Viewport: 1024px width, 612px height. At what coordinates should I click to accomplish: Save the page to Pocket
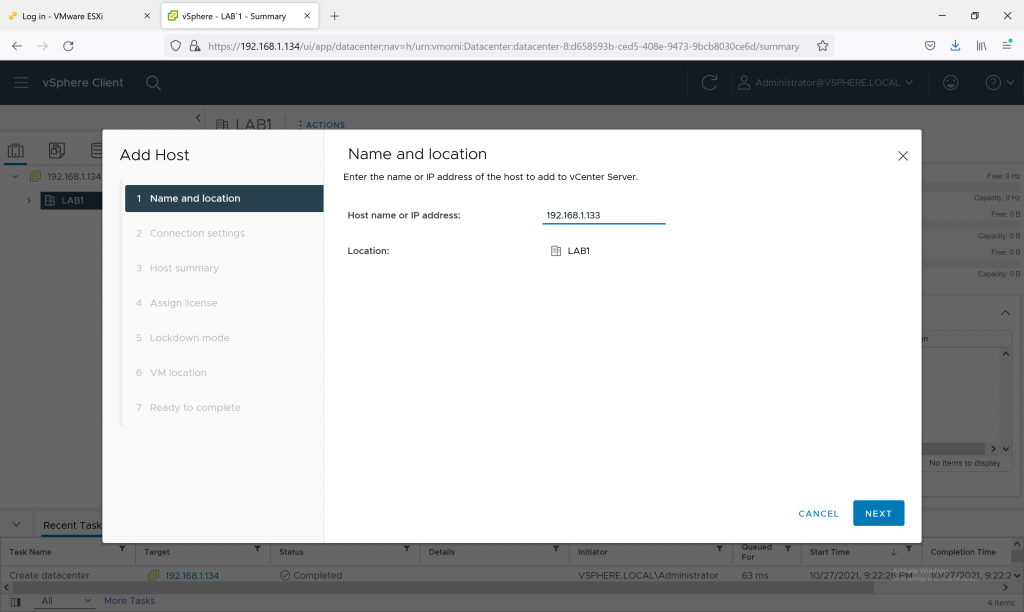[930, 46]
